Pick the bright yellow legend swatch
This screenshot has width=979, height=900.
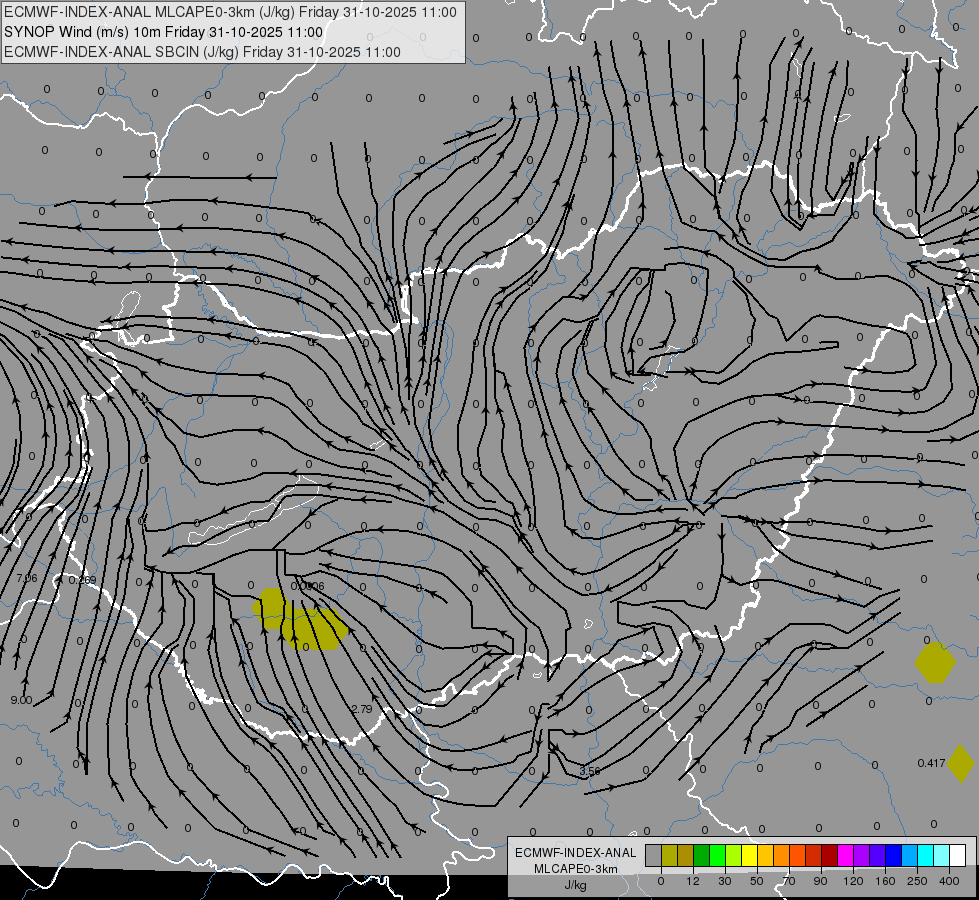(x=750, y=856)
